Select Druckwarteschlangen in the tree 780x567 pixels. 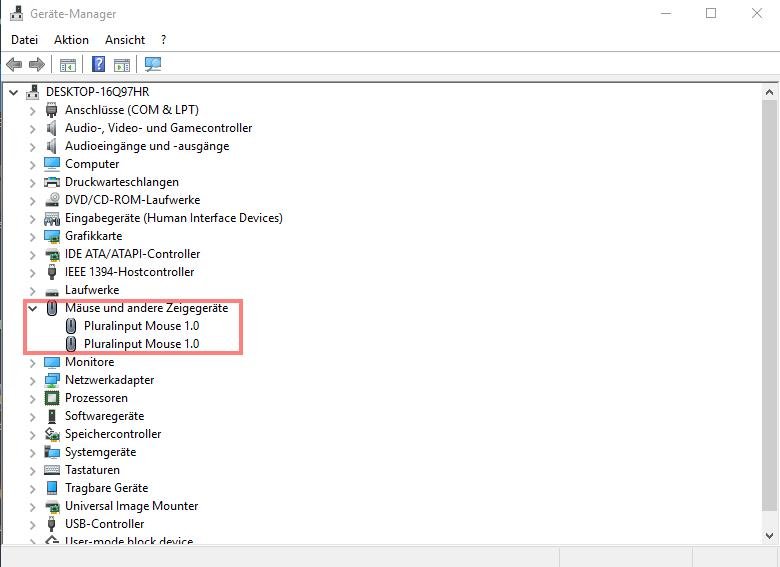pos(122,182)
